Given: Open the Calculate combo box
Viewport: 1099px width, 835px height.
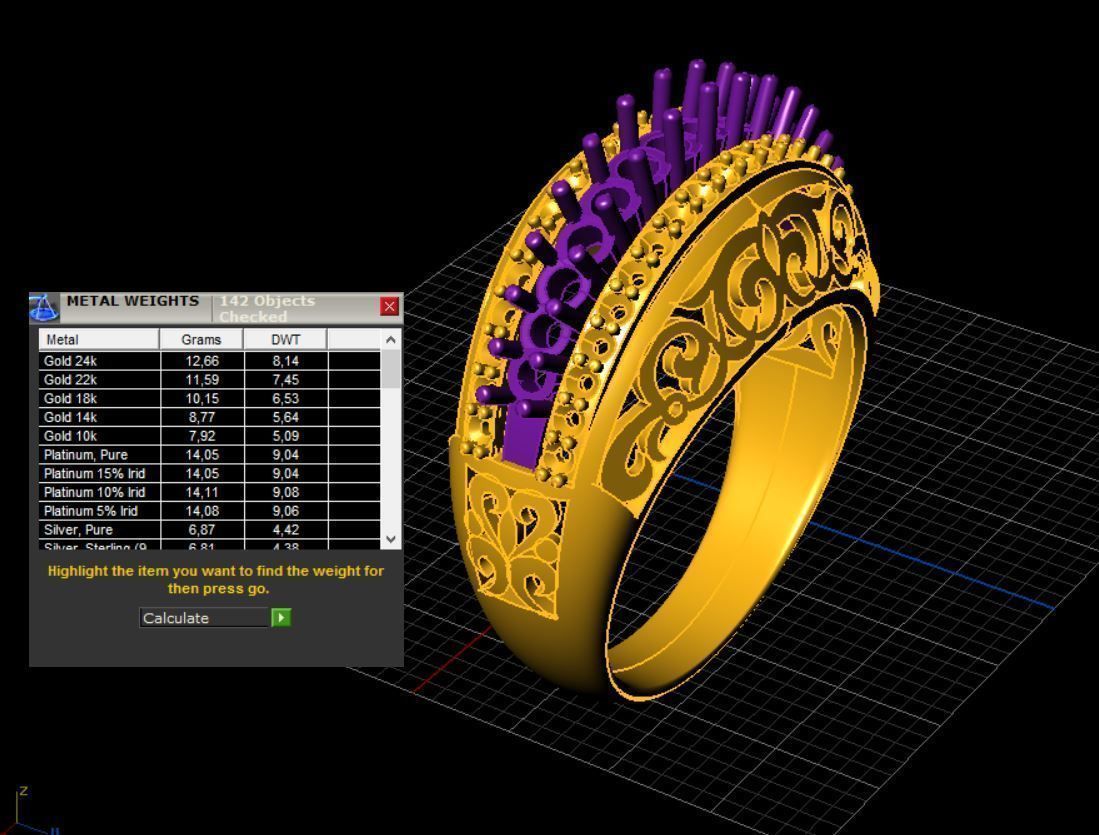Looking at the screenshot, I should pos(204,618).
